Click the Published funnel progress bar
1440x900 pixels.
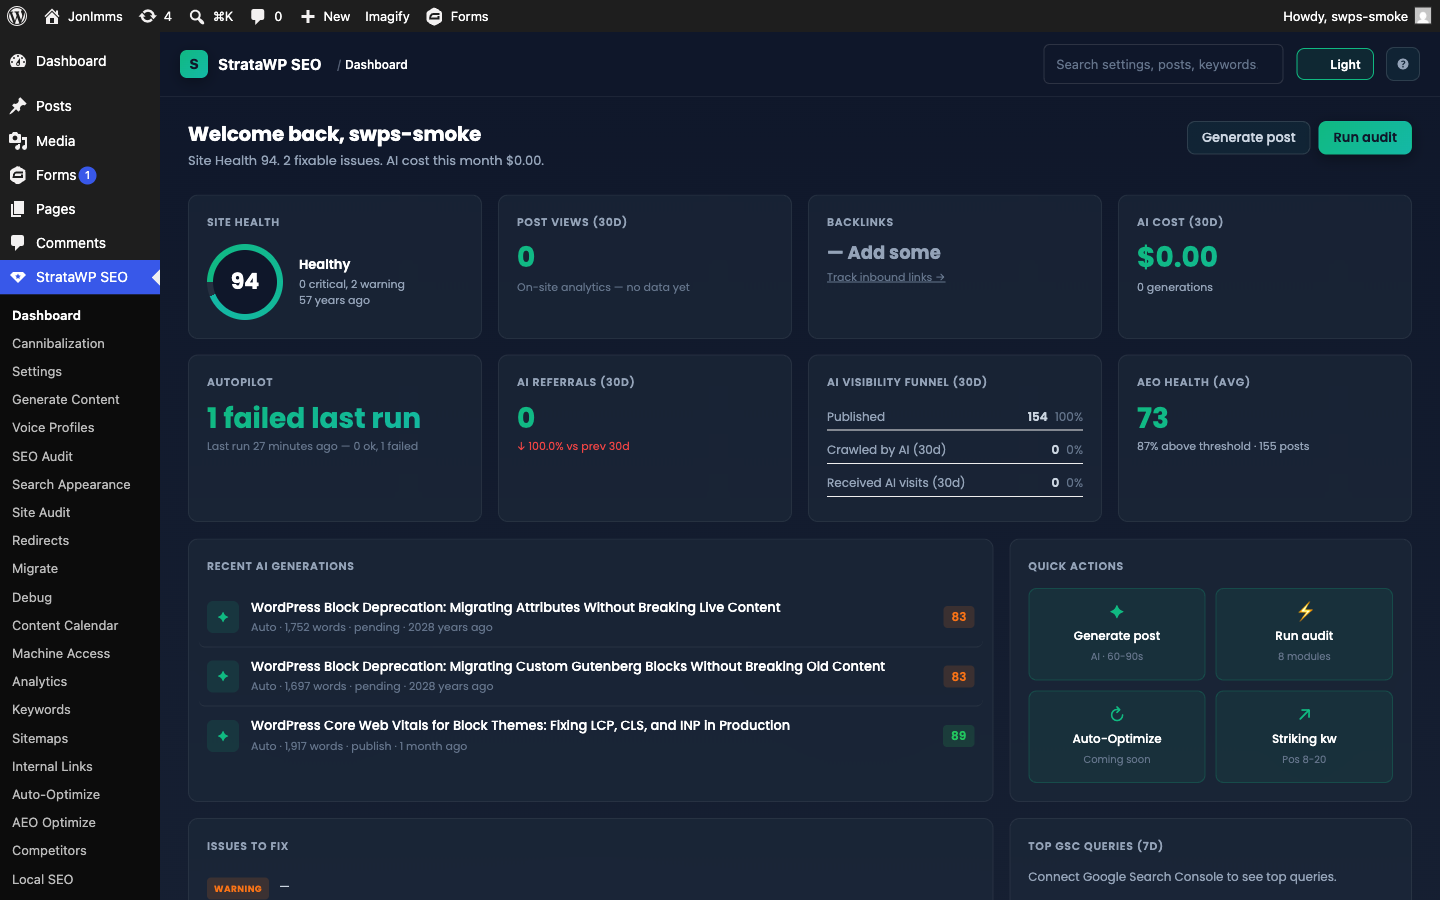(955, 430)
